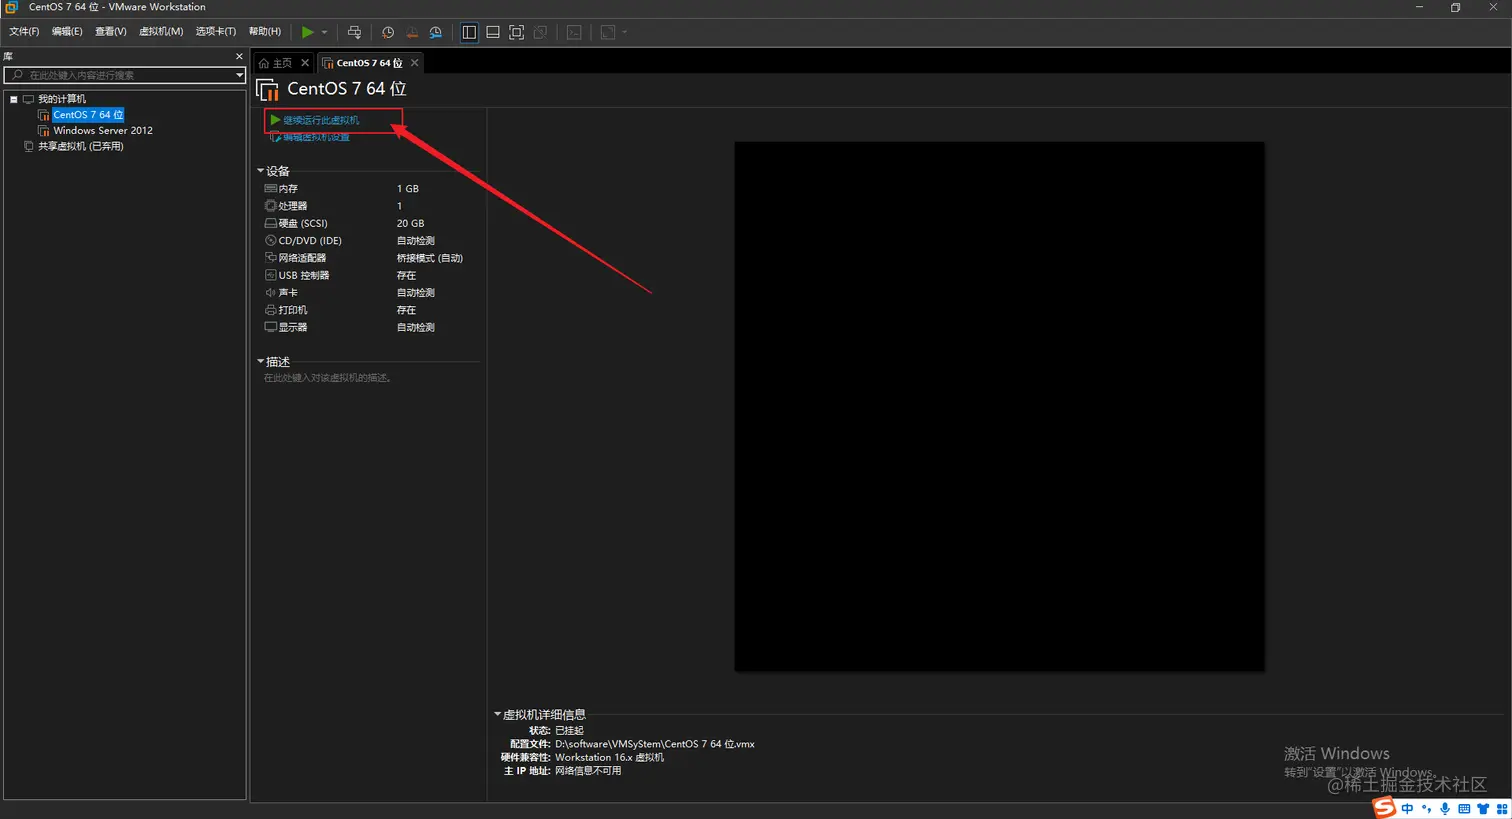Toggle the IME punctuation mode icon
The height and width of the screenshot is (819, 1512).
(x=1426, y=808)
